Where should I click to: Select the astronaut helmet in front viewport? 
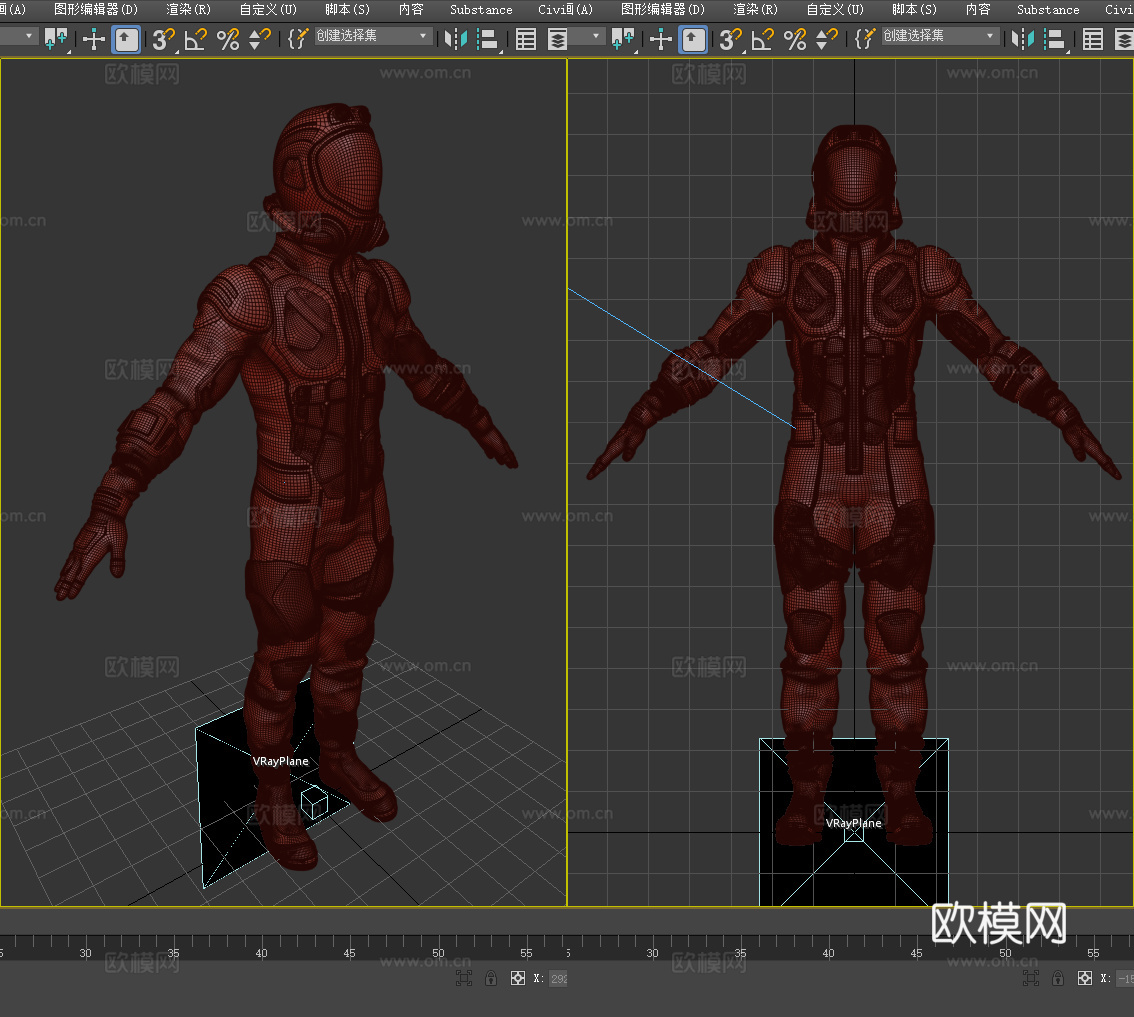(x=855, y=181)
